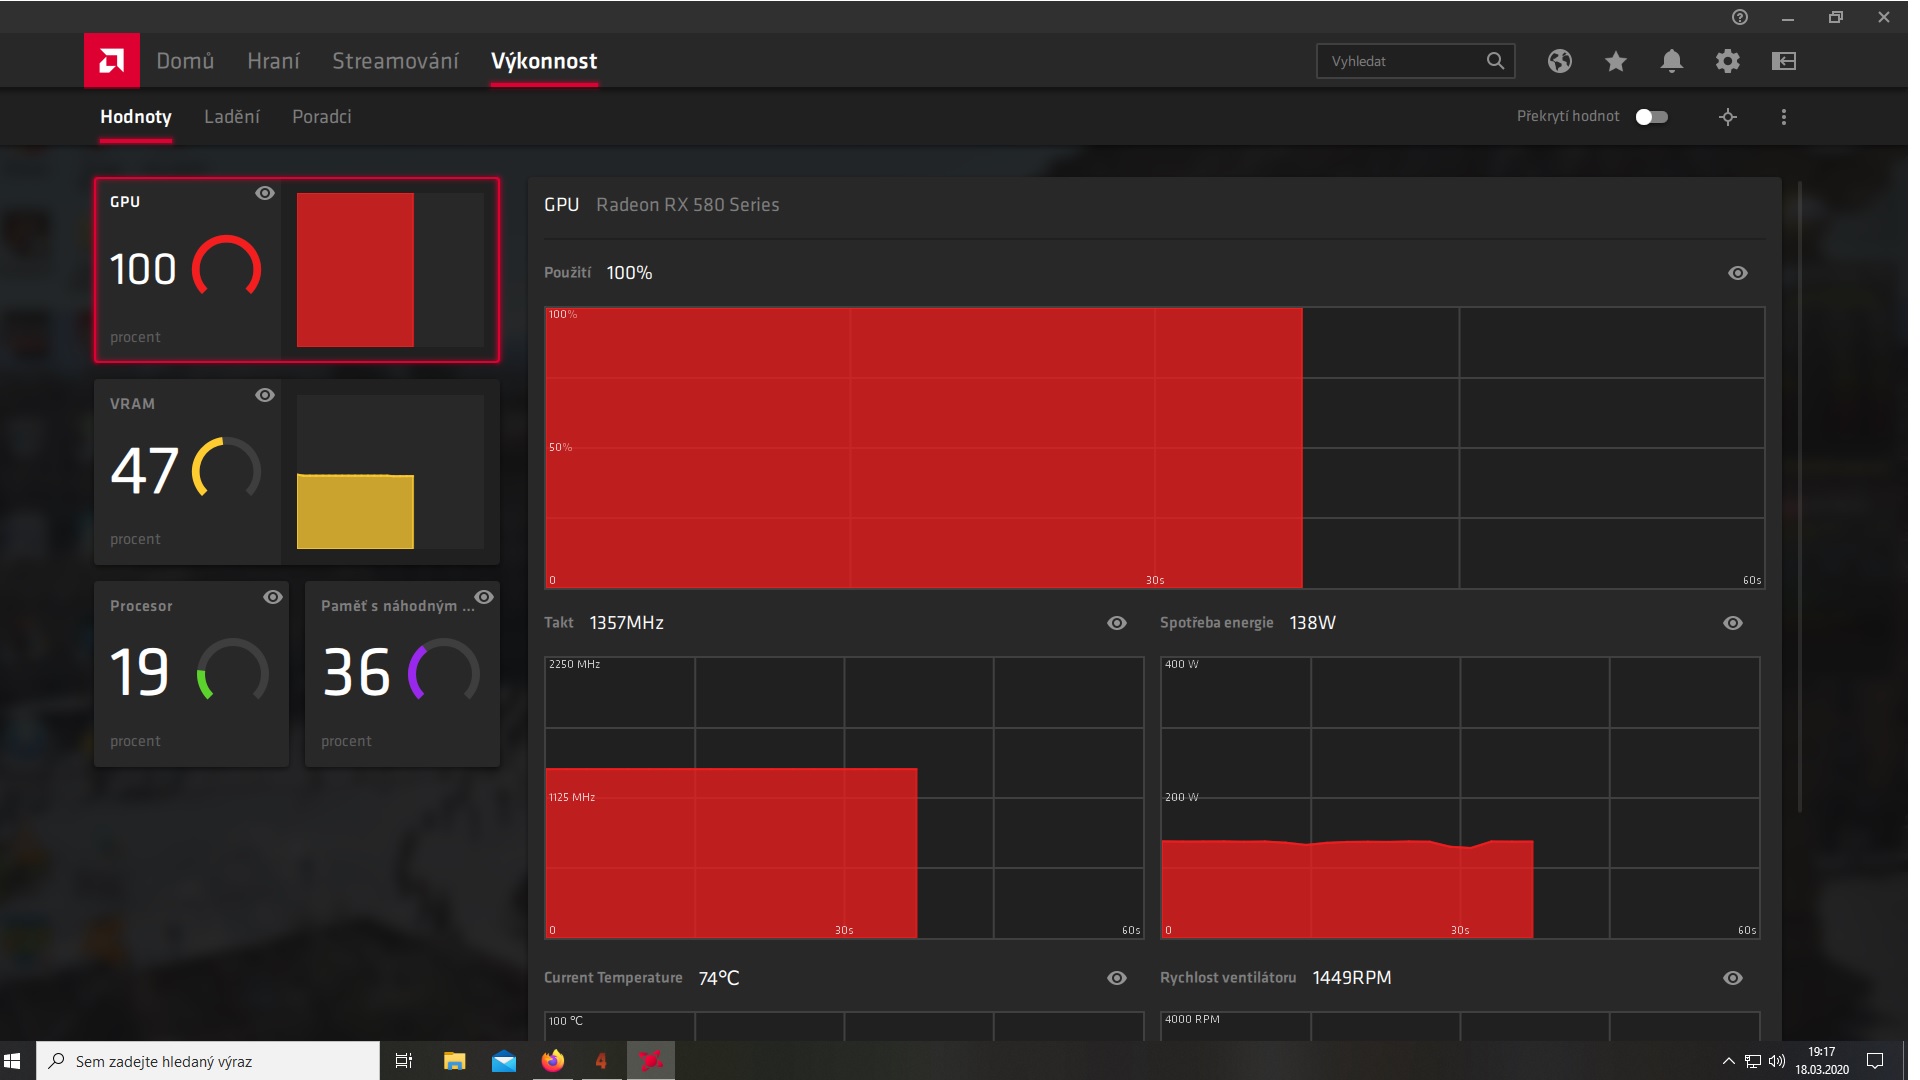Open Radeon settings gear
Screen dimensions: 1920x1080
click(x=1727, y=61)
